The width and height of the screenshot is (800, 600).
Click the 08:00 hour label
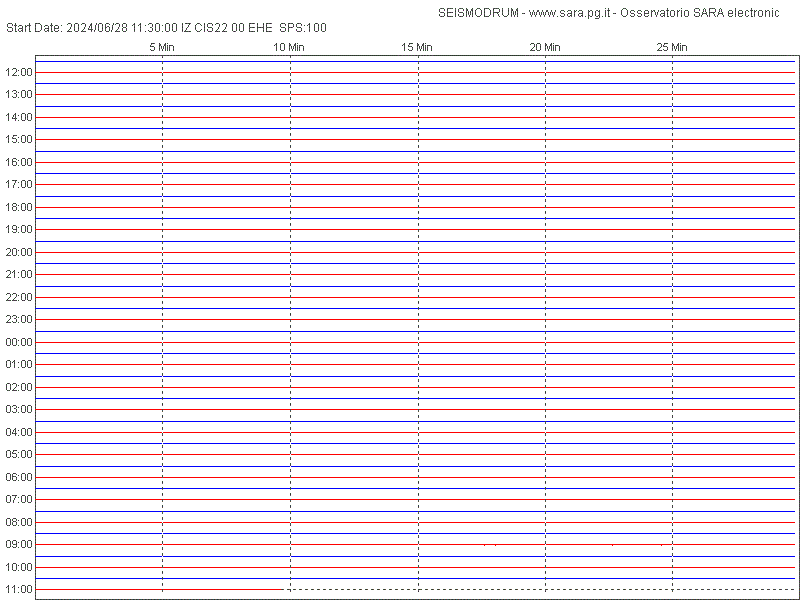18,522
